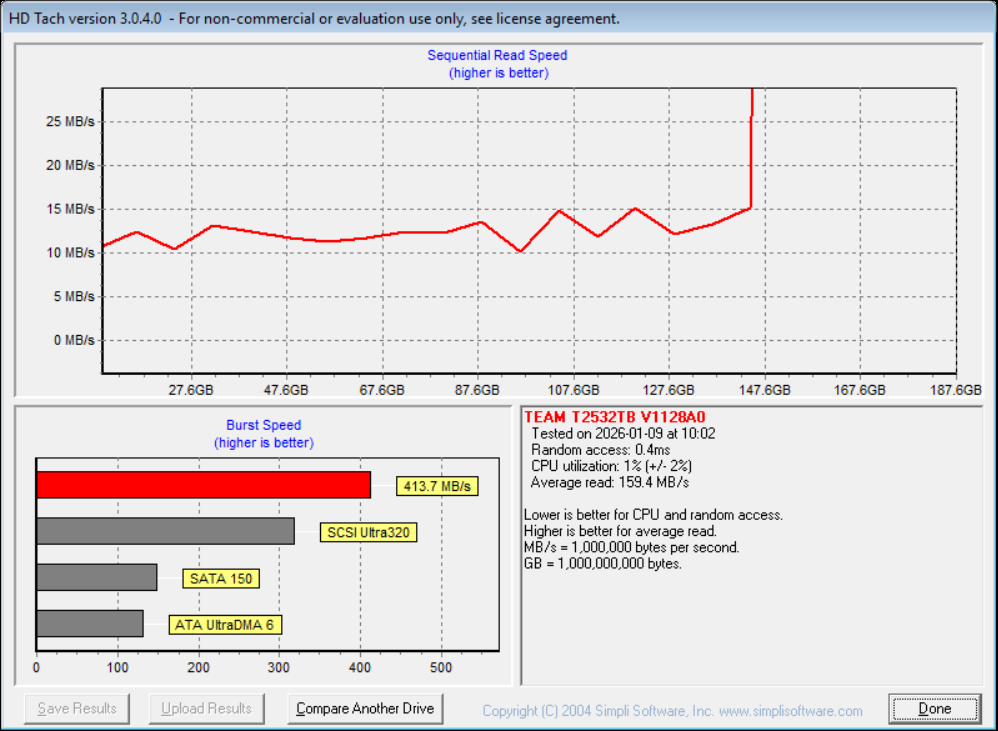Click the Sequential Read Speed chart title

[497, 56]
